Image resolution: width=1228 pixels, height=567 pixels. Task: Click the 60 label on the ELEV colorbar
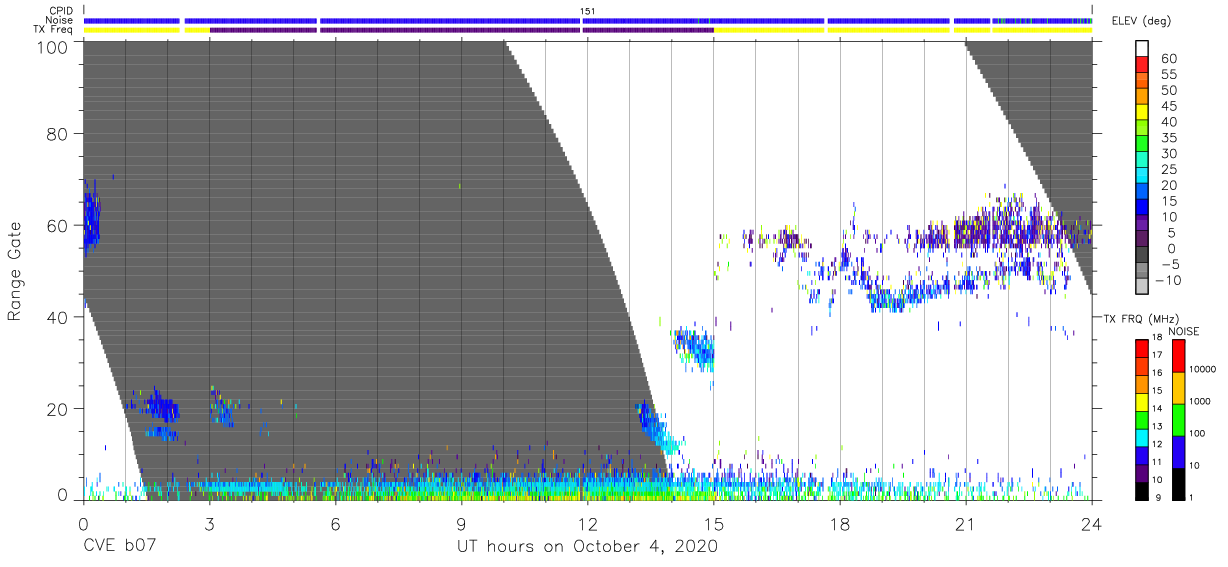1169,59
